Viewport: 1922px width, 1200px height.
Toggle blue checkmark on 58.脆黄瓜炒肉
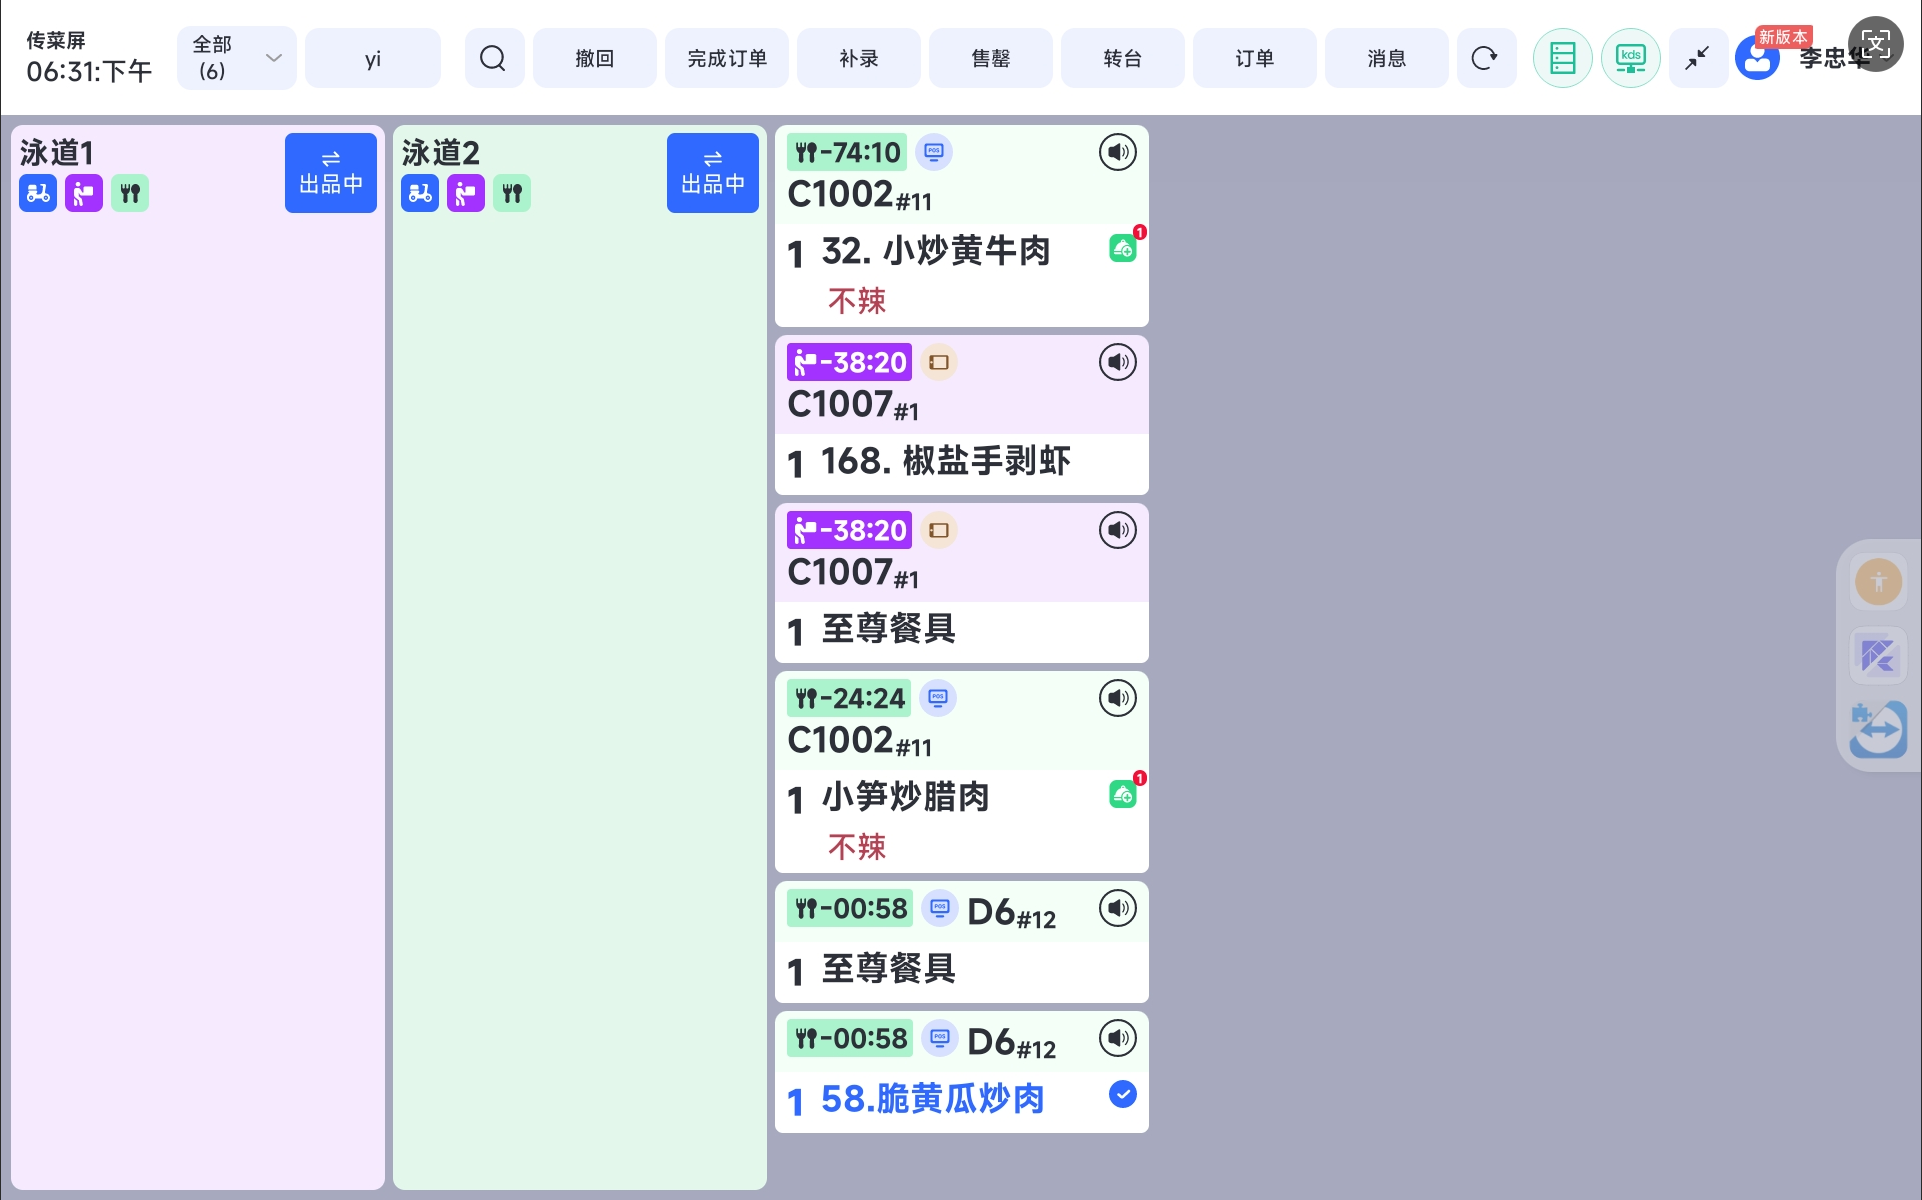(1122, 1095)
